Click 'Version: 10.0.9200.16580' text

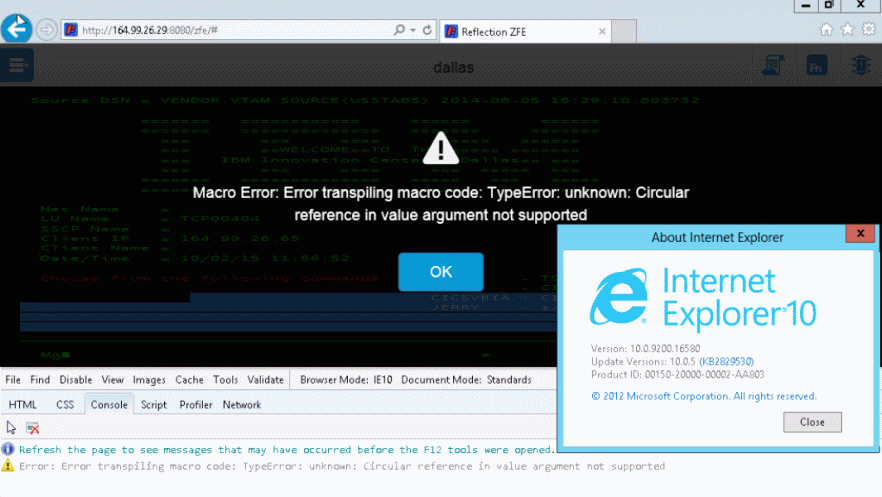pyautogui.click(x=645, y=349)
